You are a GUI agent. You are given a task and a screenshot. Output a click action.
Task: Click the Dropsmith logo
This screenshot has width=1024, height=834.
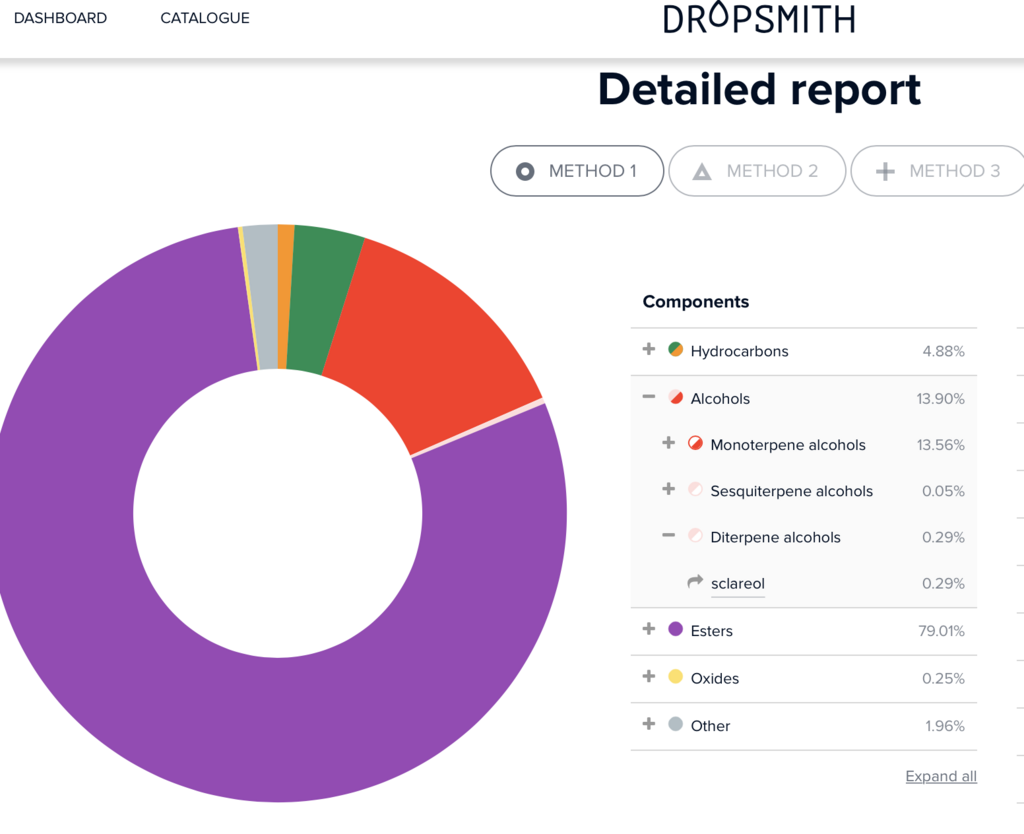coord(759,18)
